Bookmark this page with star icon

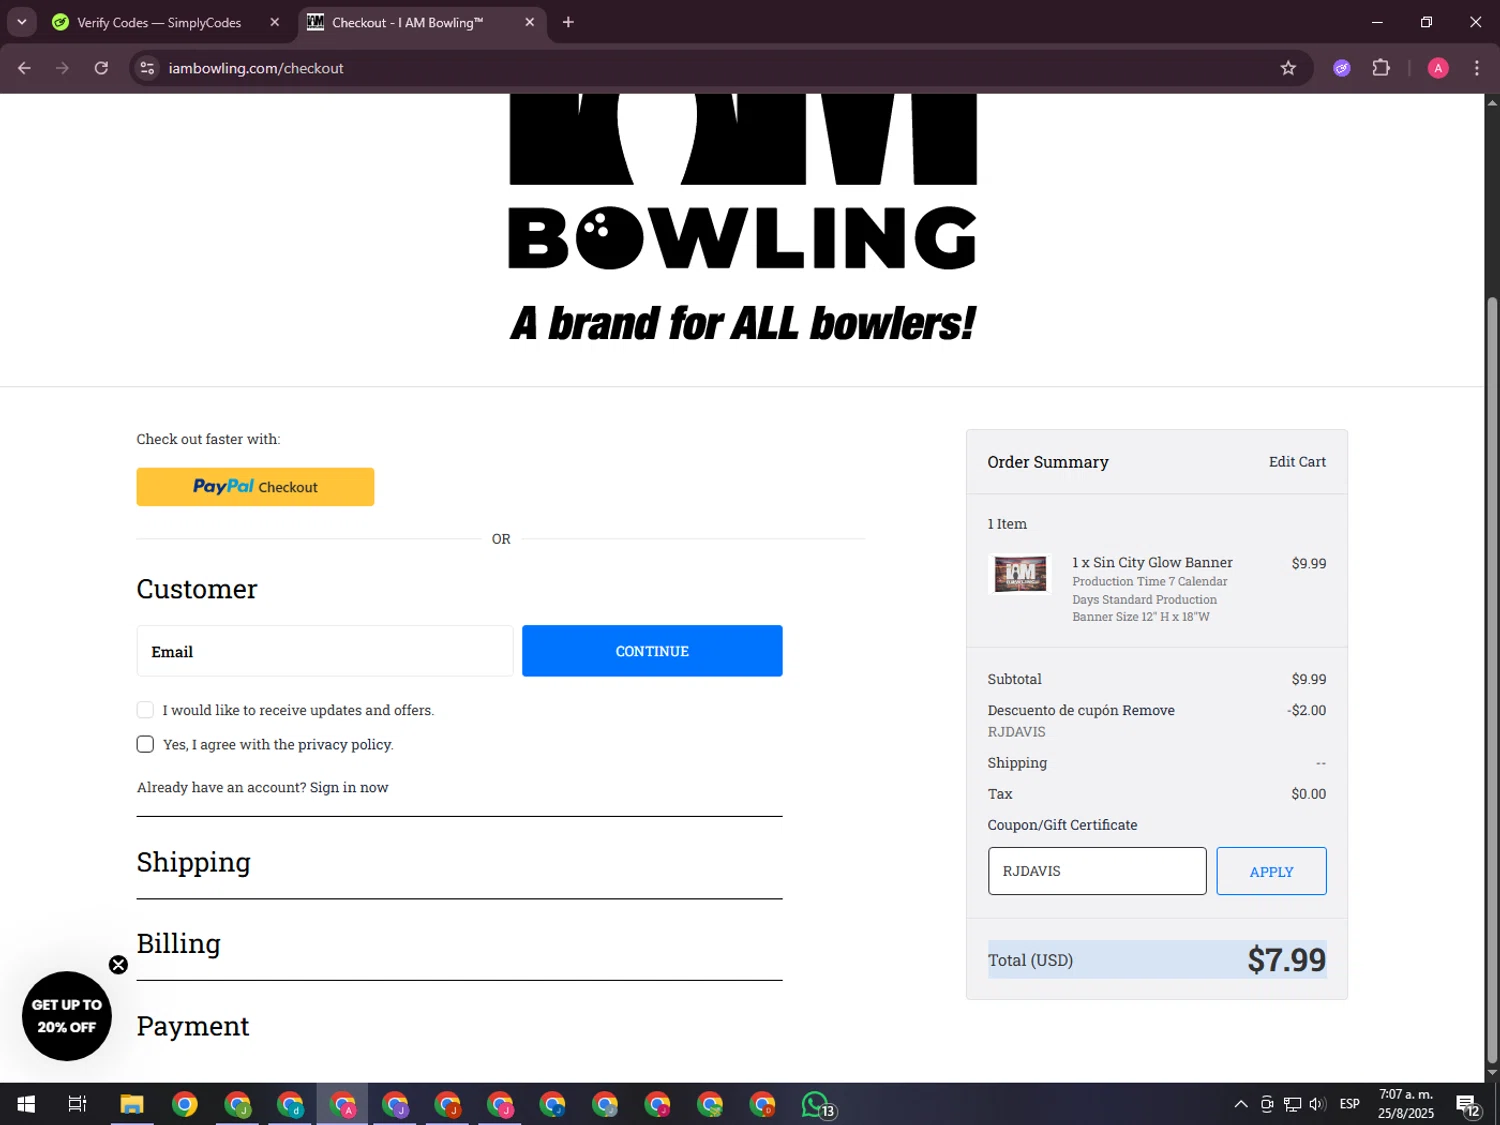click(1288, 68)
